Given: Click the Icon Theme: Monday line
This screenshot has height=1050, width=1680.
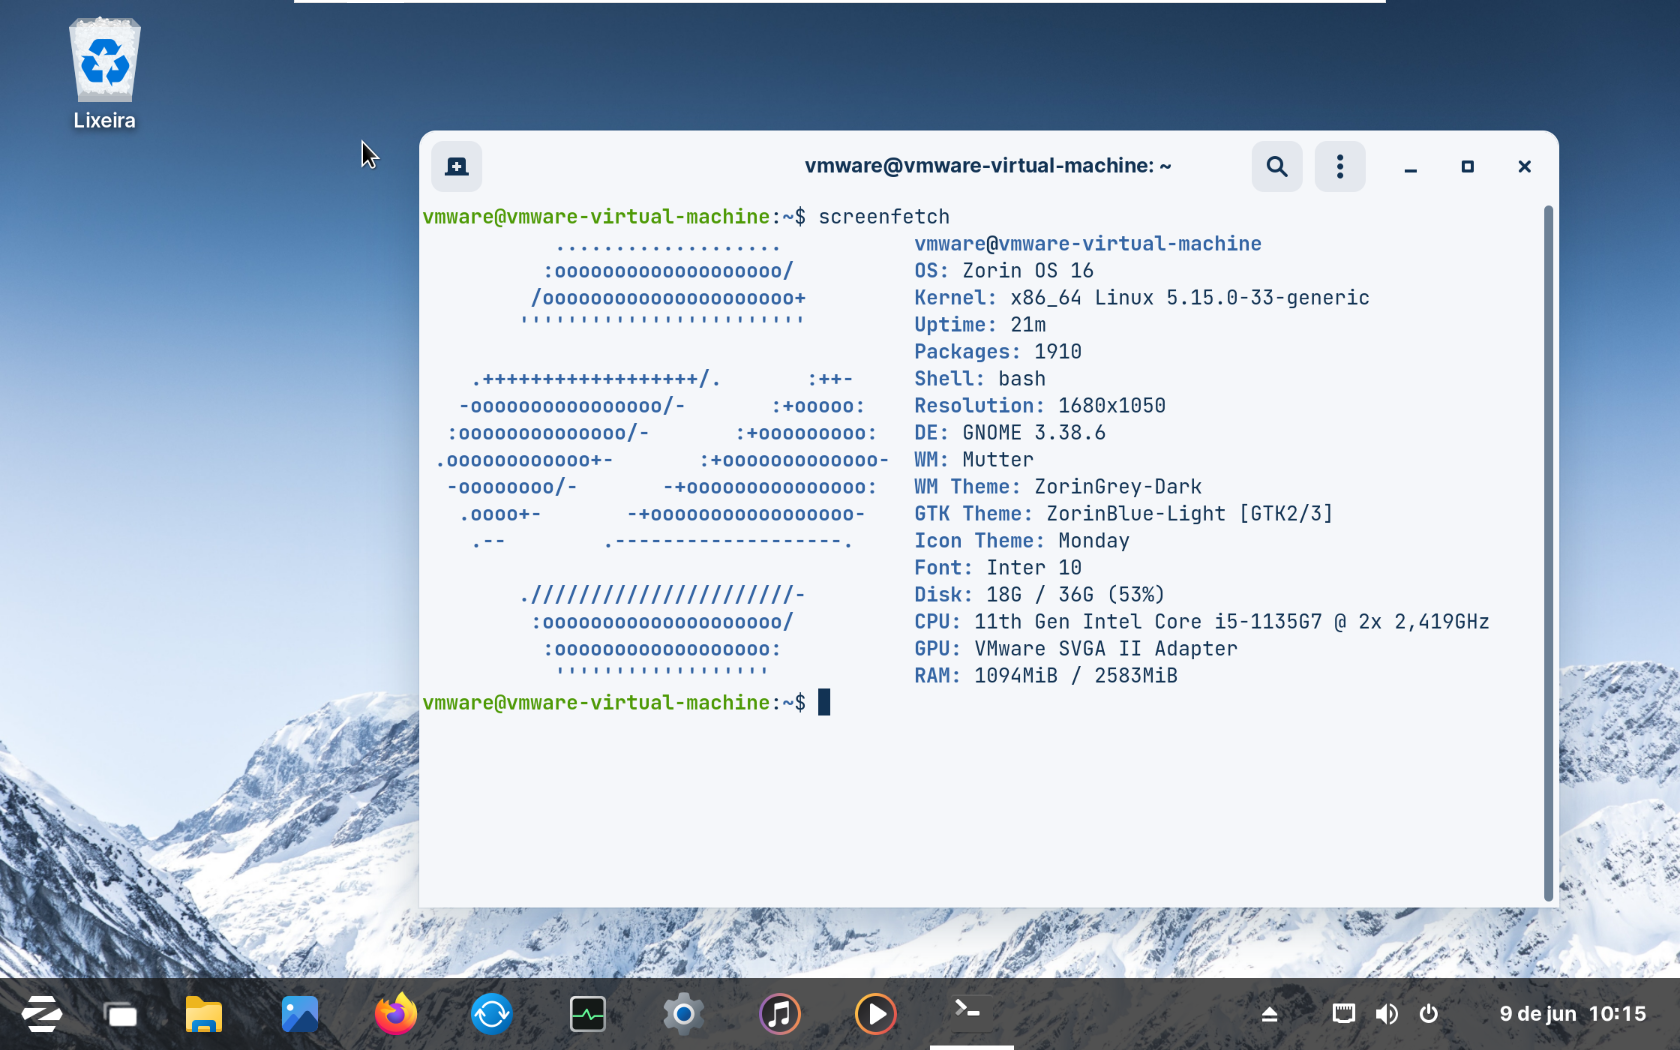Looking at the screenshot, I should tap(1022, 541).
